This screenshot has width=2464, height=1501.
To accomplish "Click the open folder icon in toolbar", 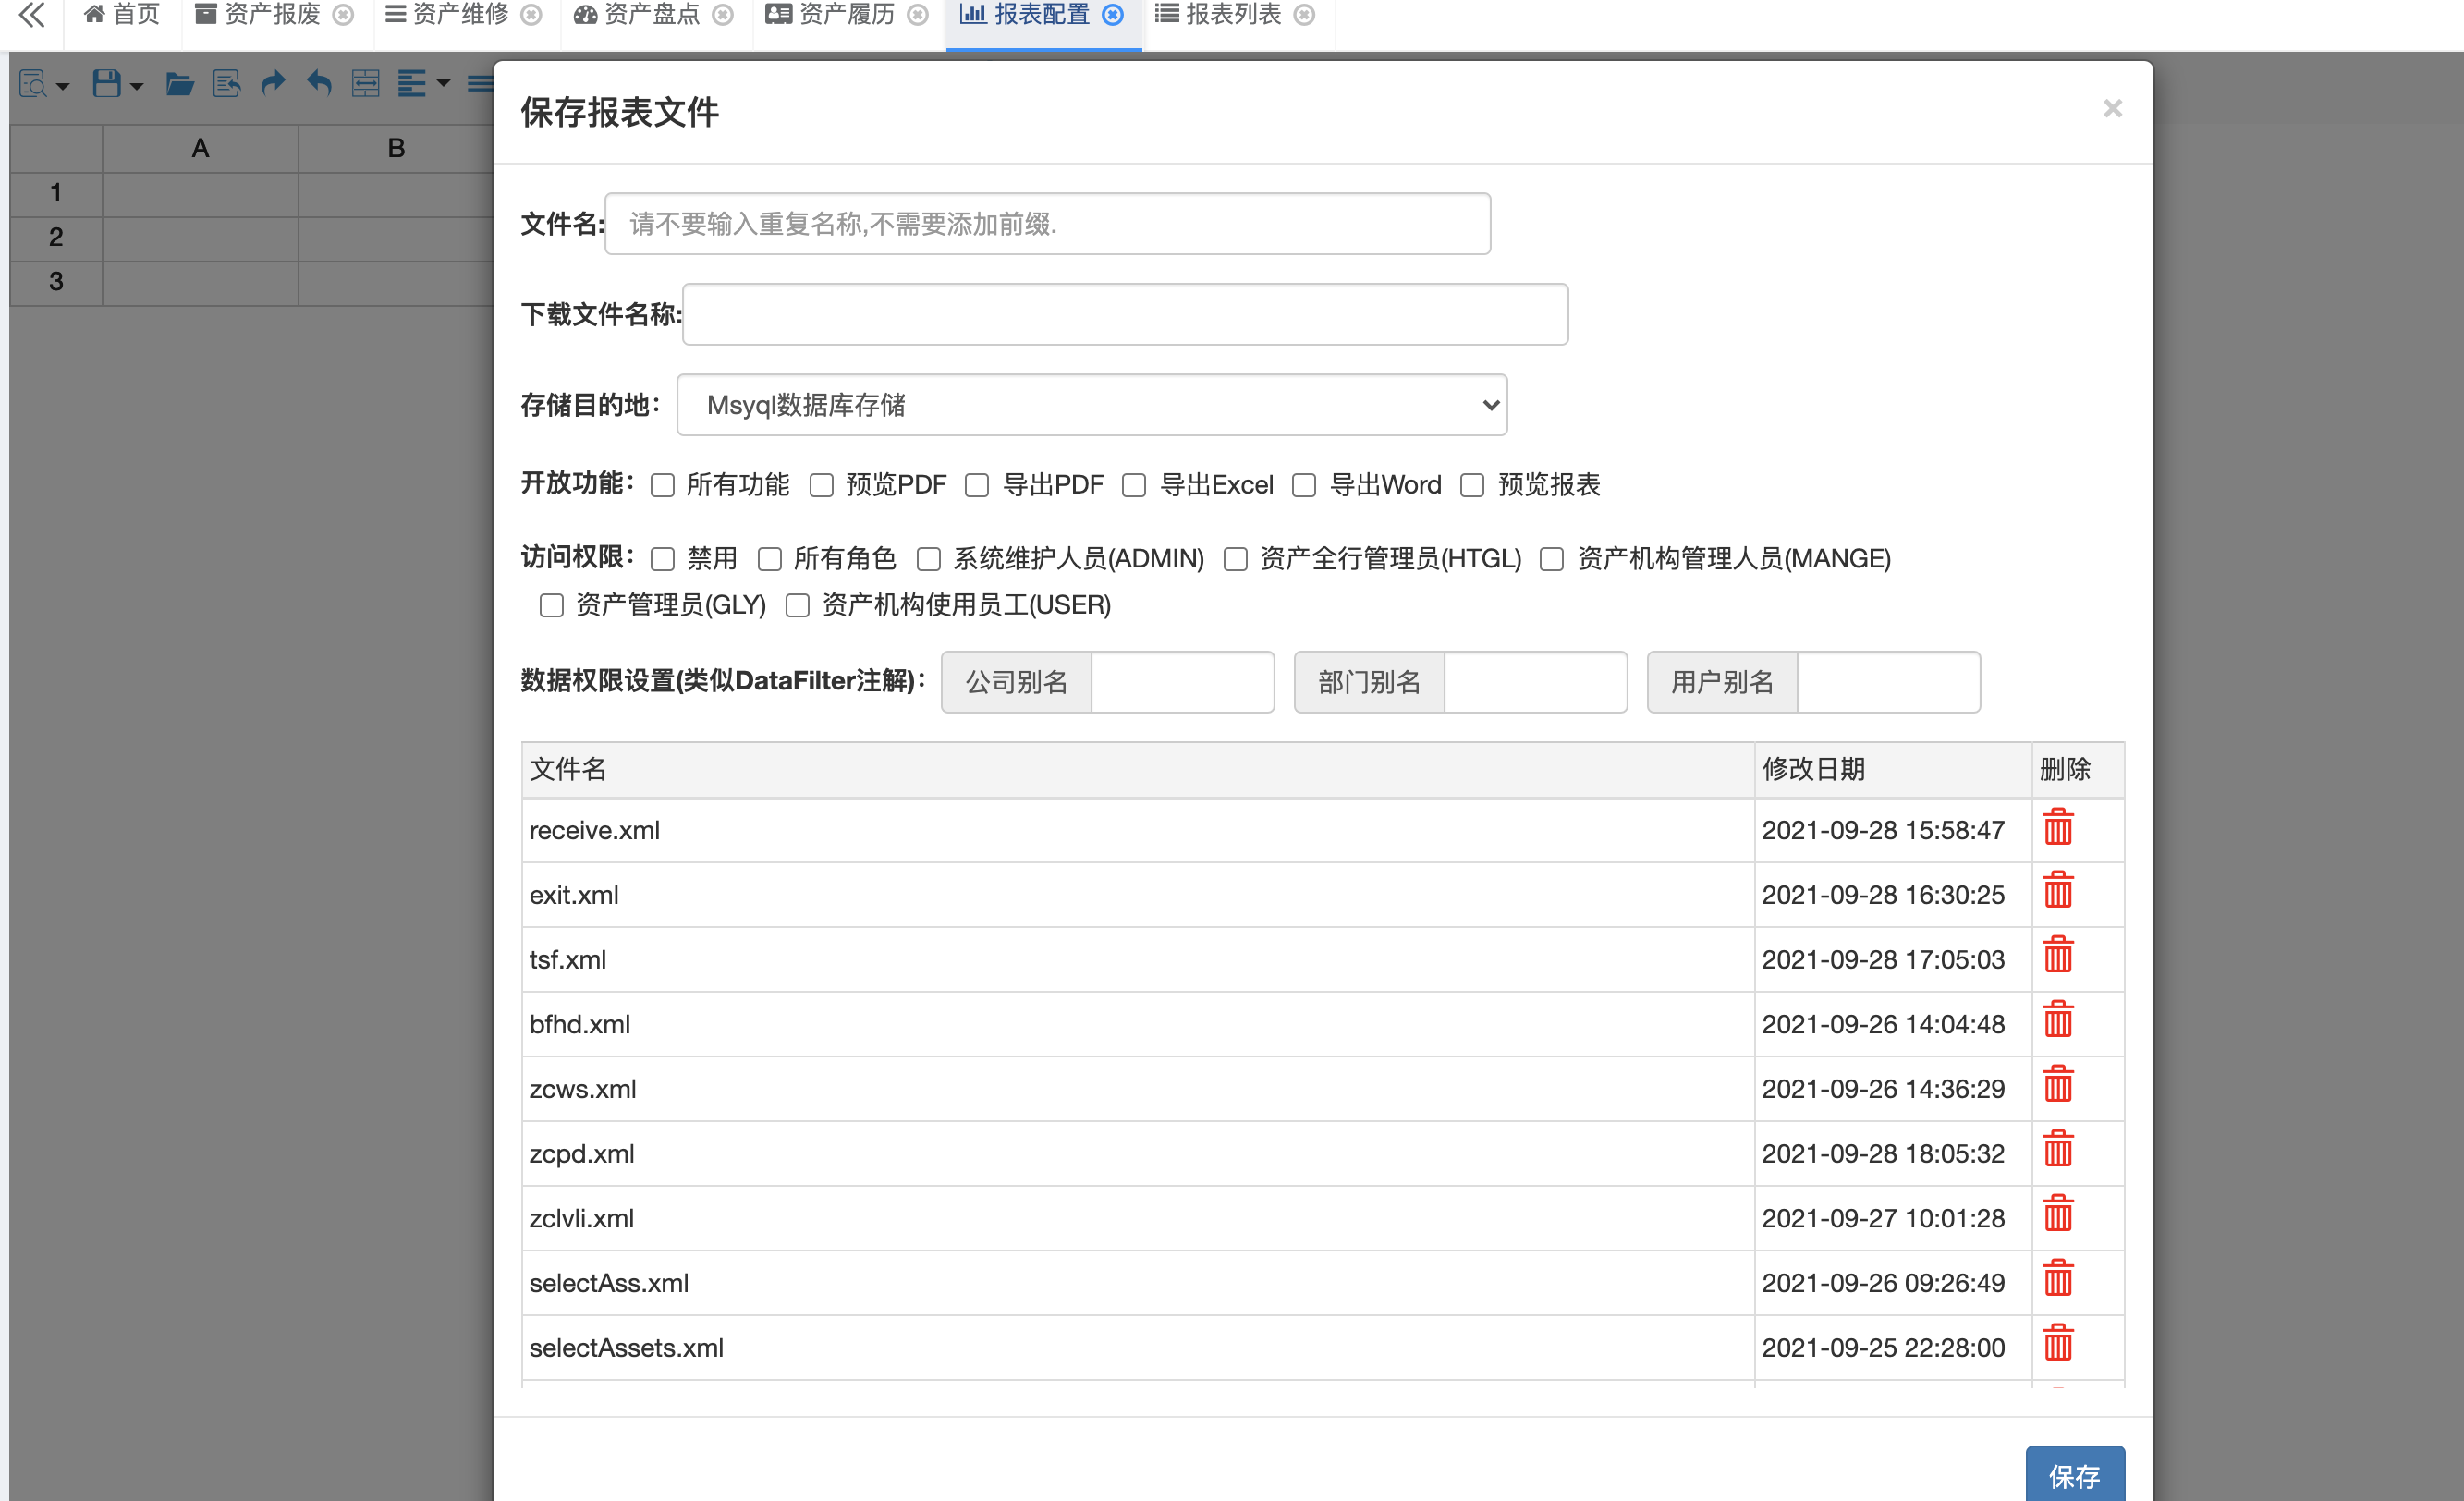I will pos(180,83).
